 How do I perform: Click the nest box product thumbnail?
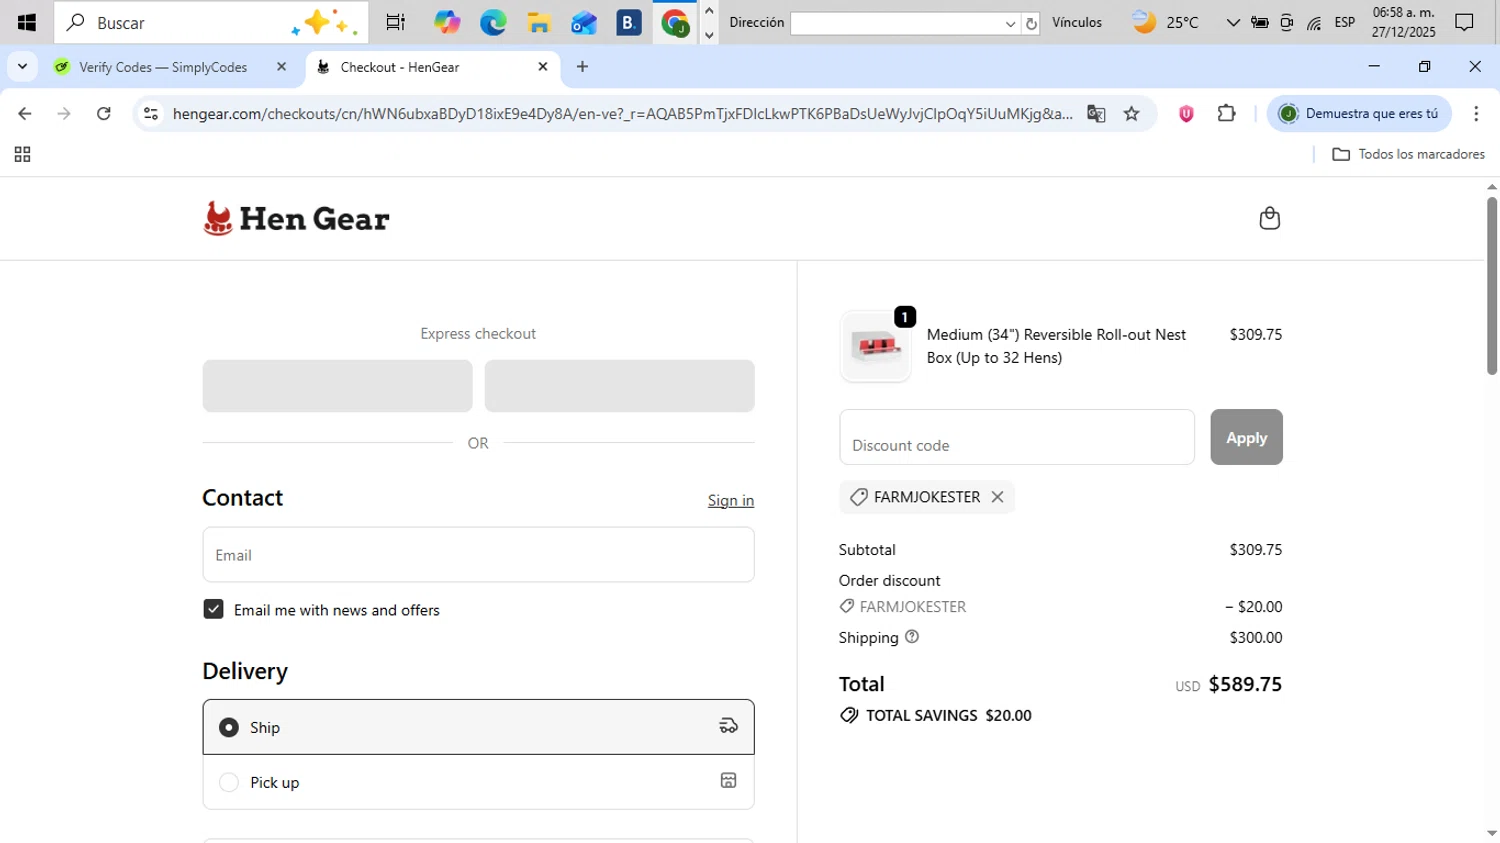coord(875,346)
